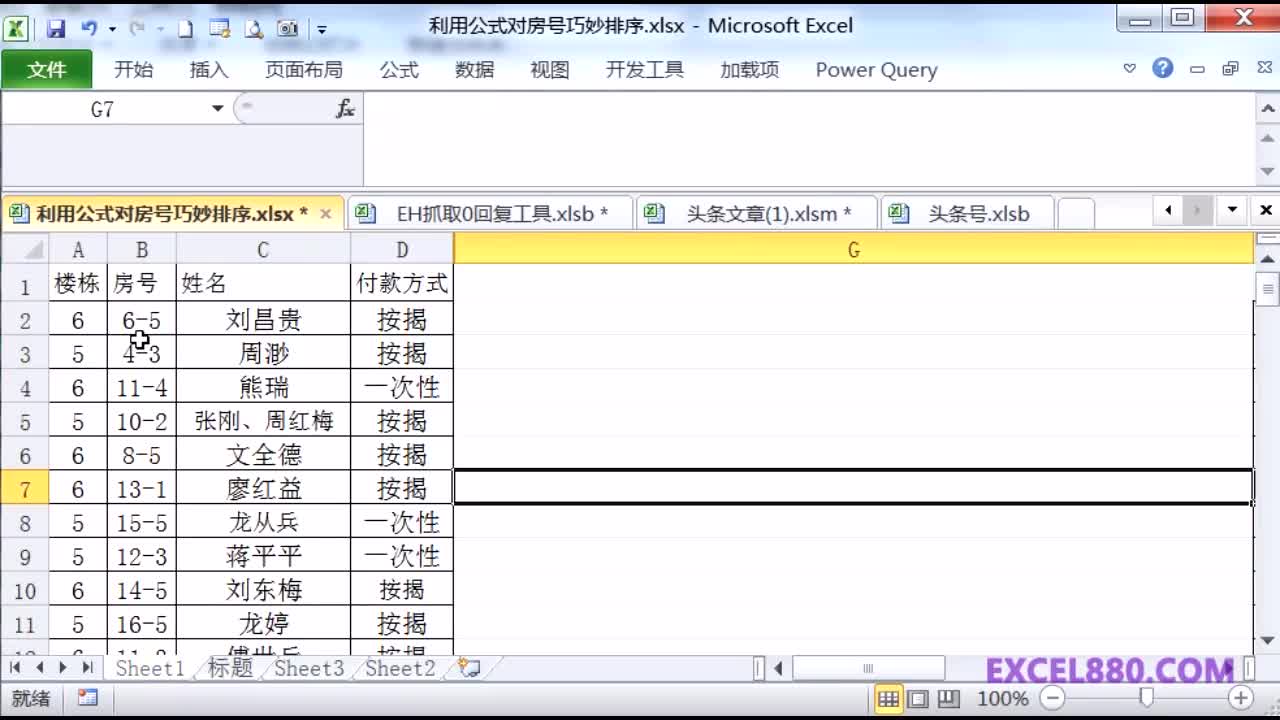This screenshot has height=720, width=1280.
Task: Open the Name Box dropdown
Action: point(216,108)
